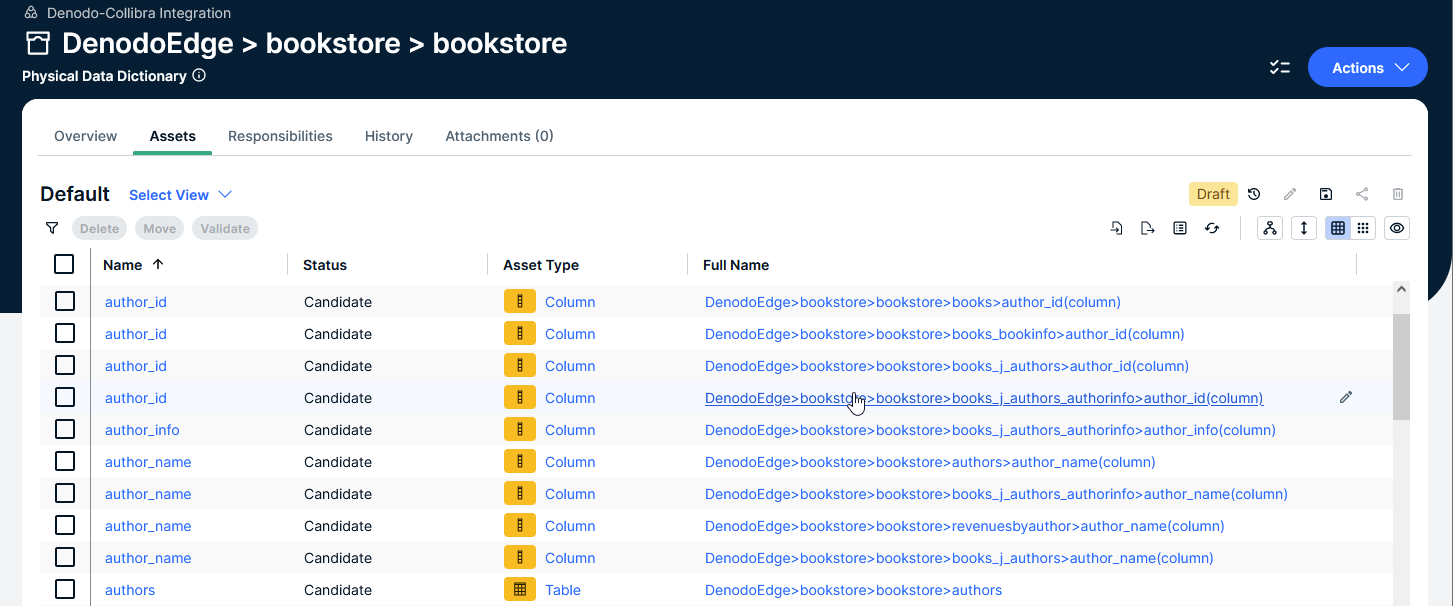Check the box for authors>author_name row

coord(64,461)
